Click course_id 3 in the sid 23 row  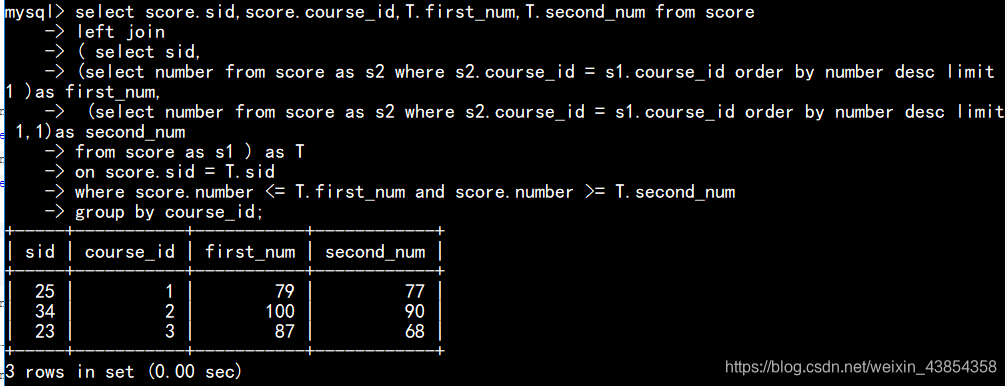point(170,331)
